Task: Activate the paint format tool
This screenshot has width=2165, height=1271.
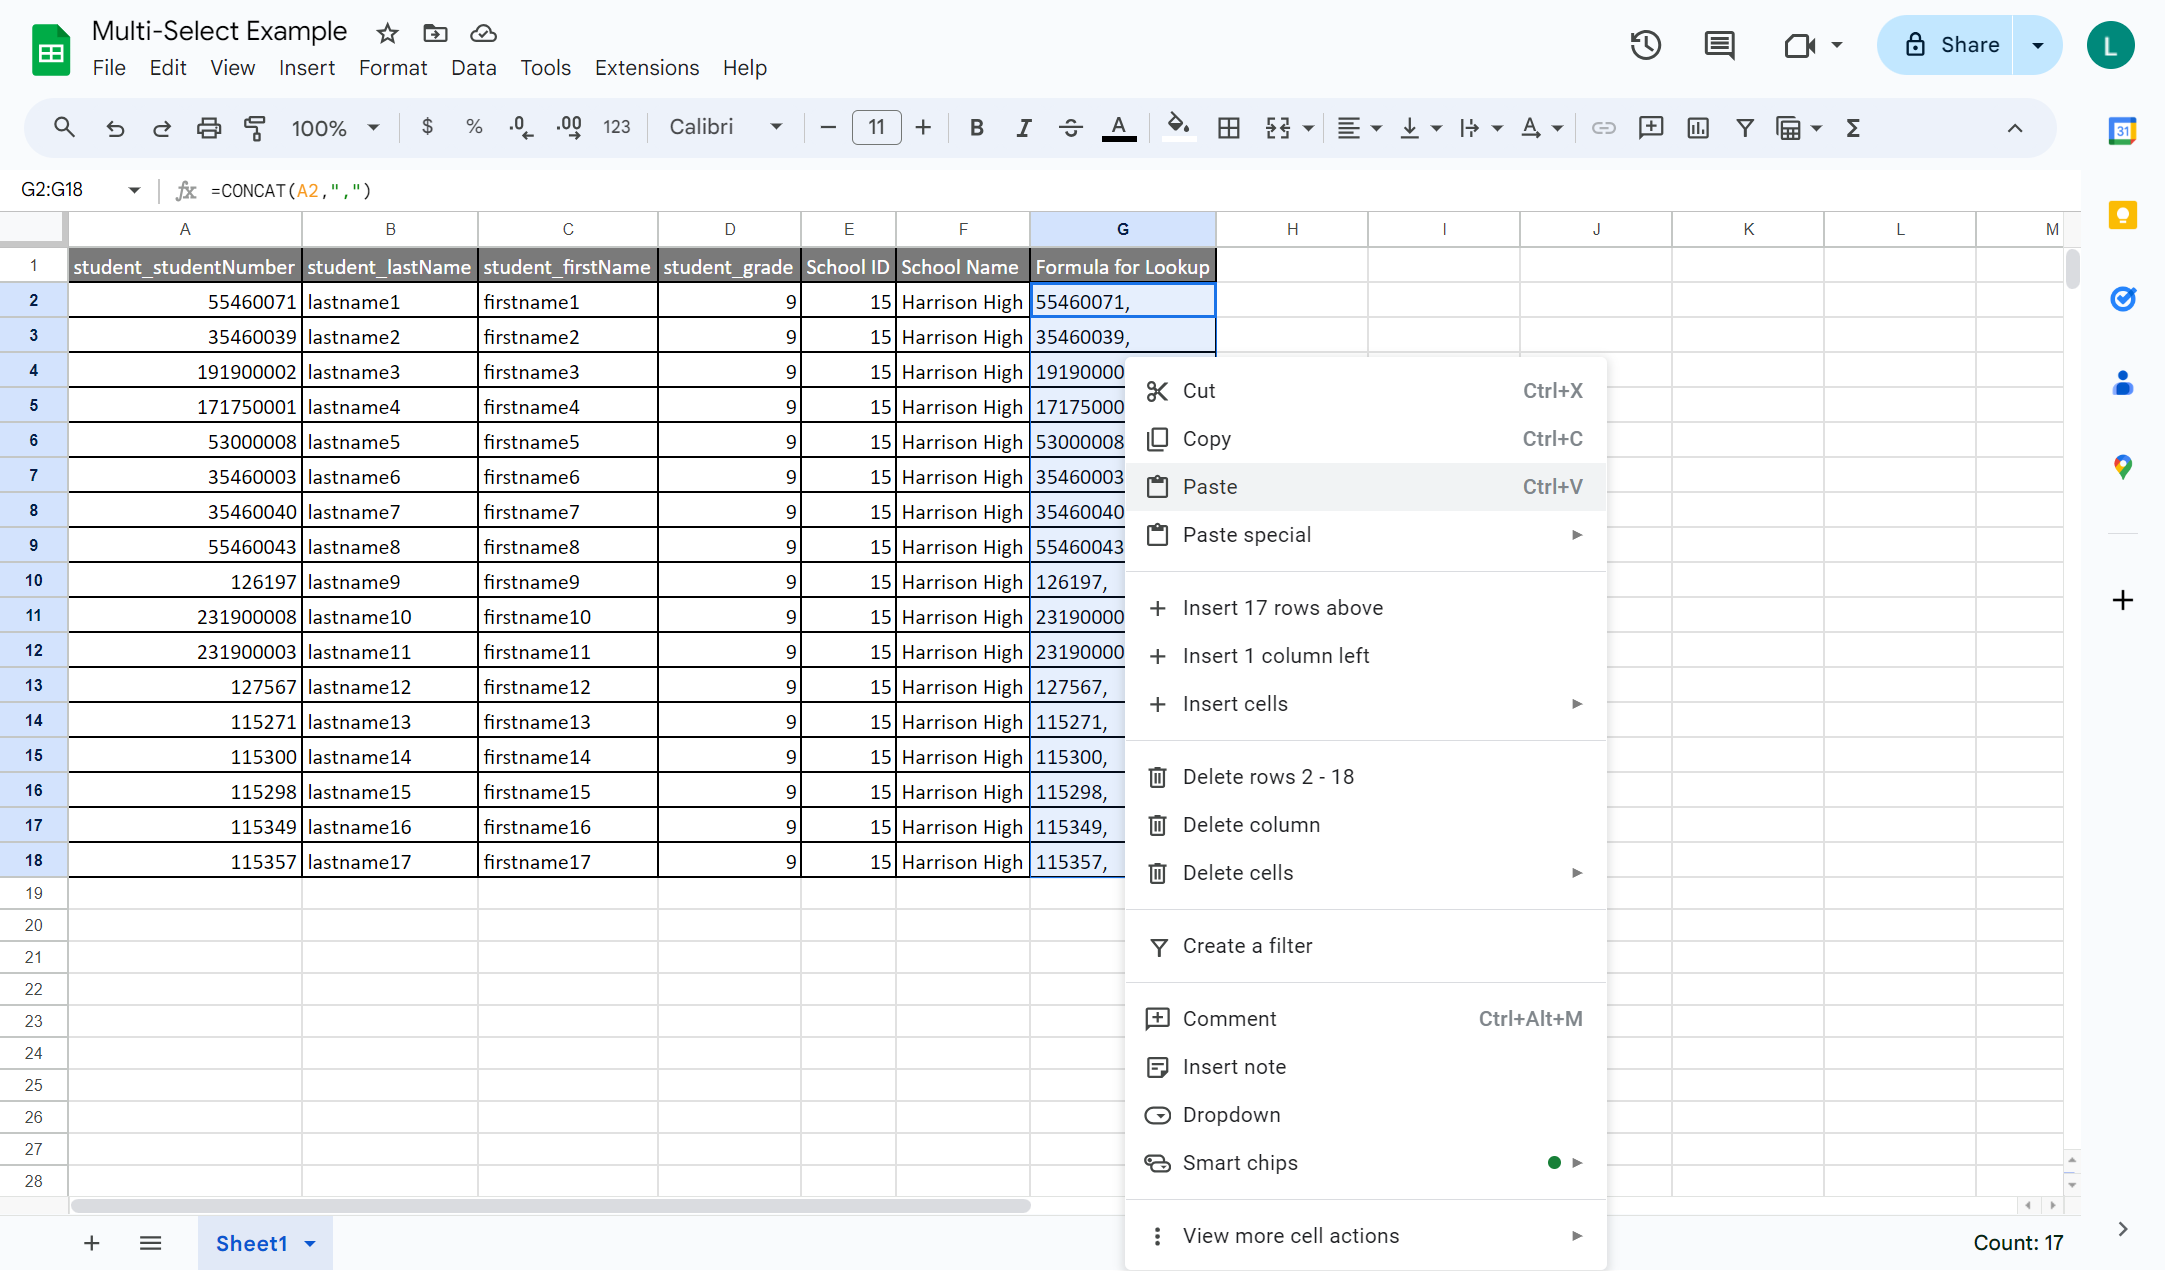Action: (x=255, y=128)
